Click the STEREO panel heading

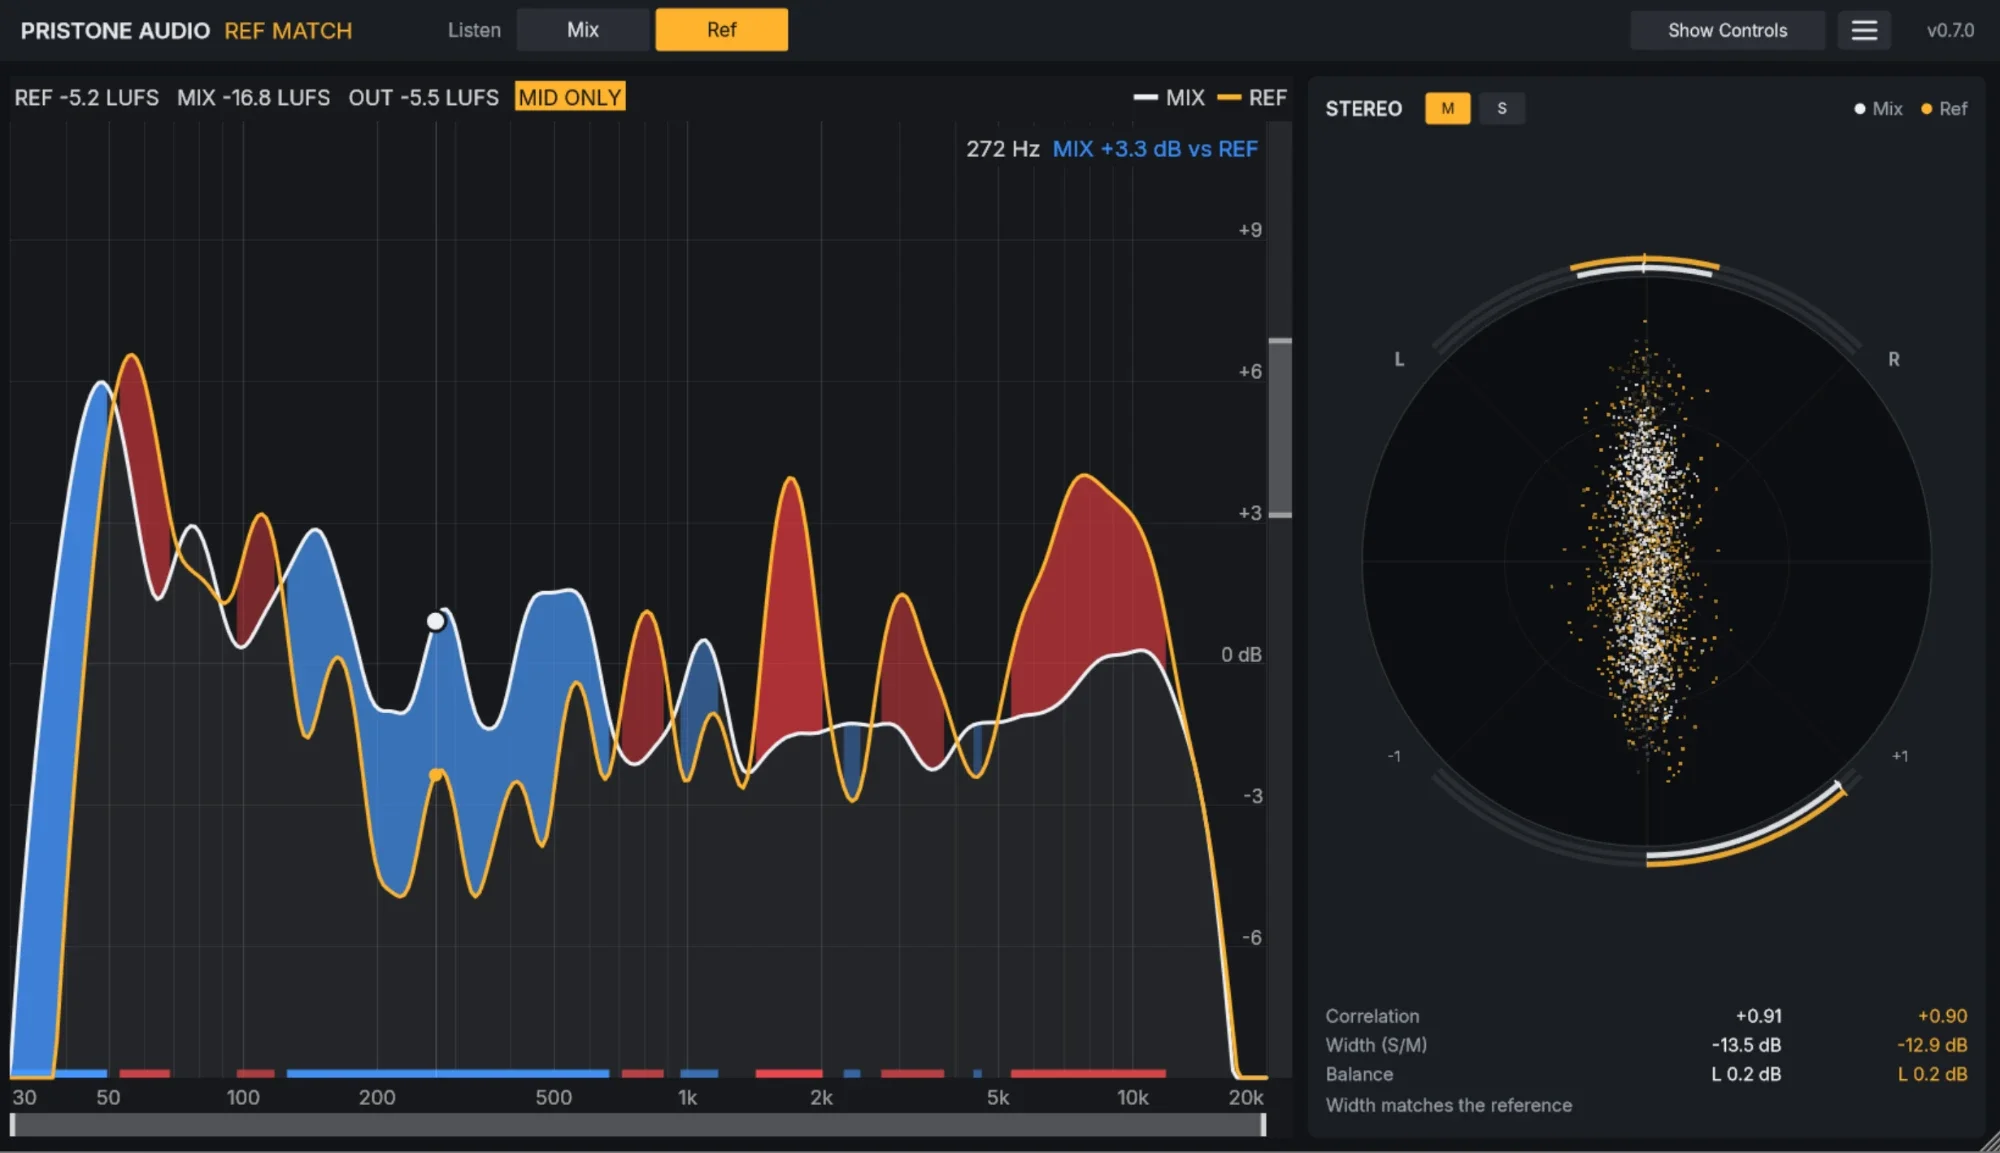click(x=1363, y=108)
